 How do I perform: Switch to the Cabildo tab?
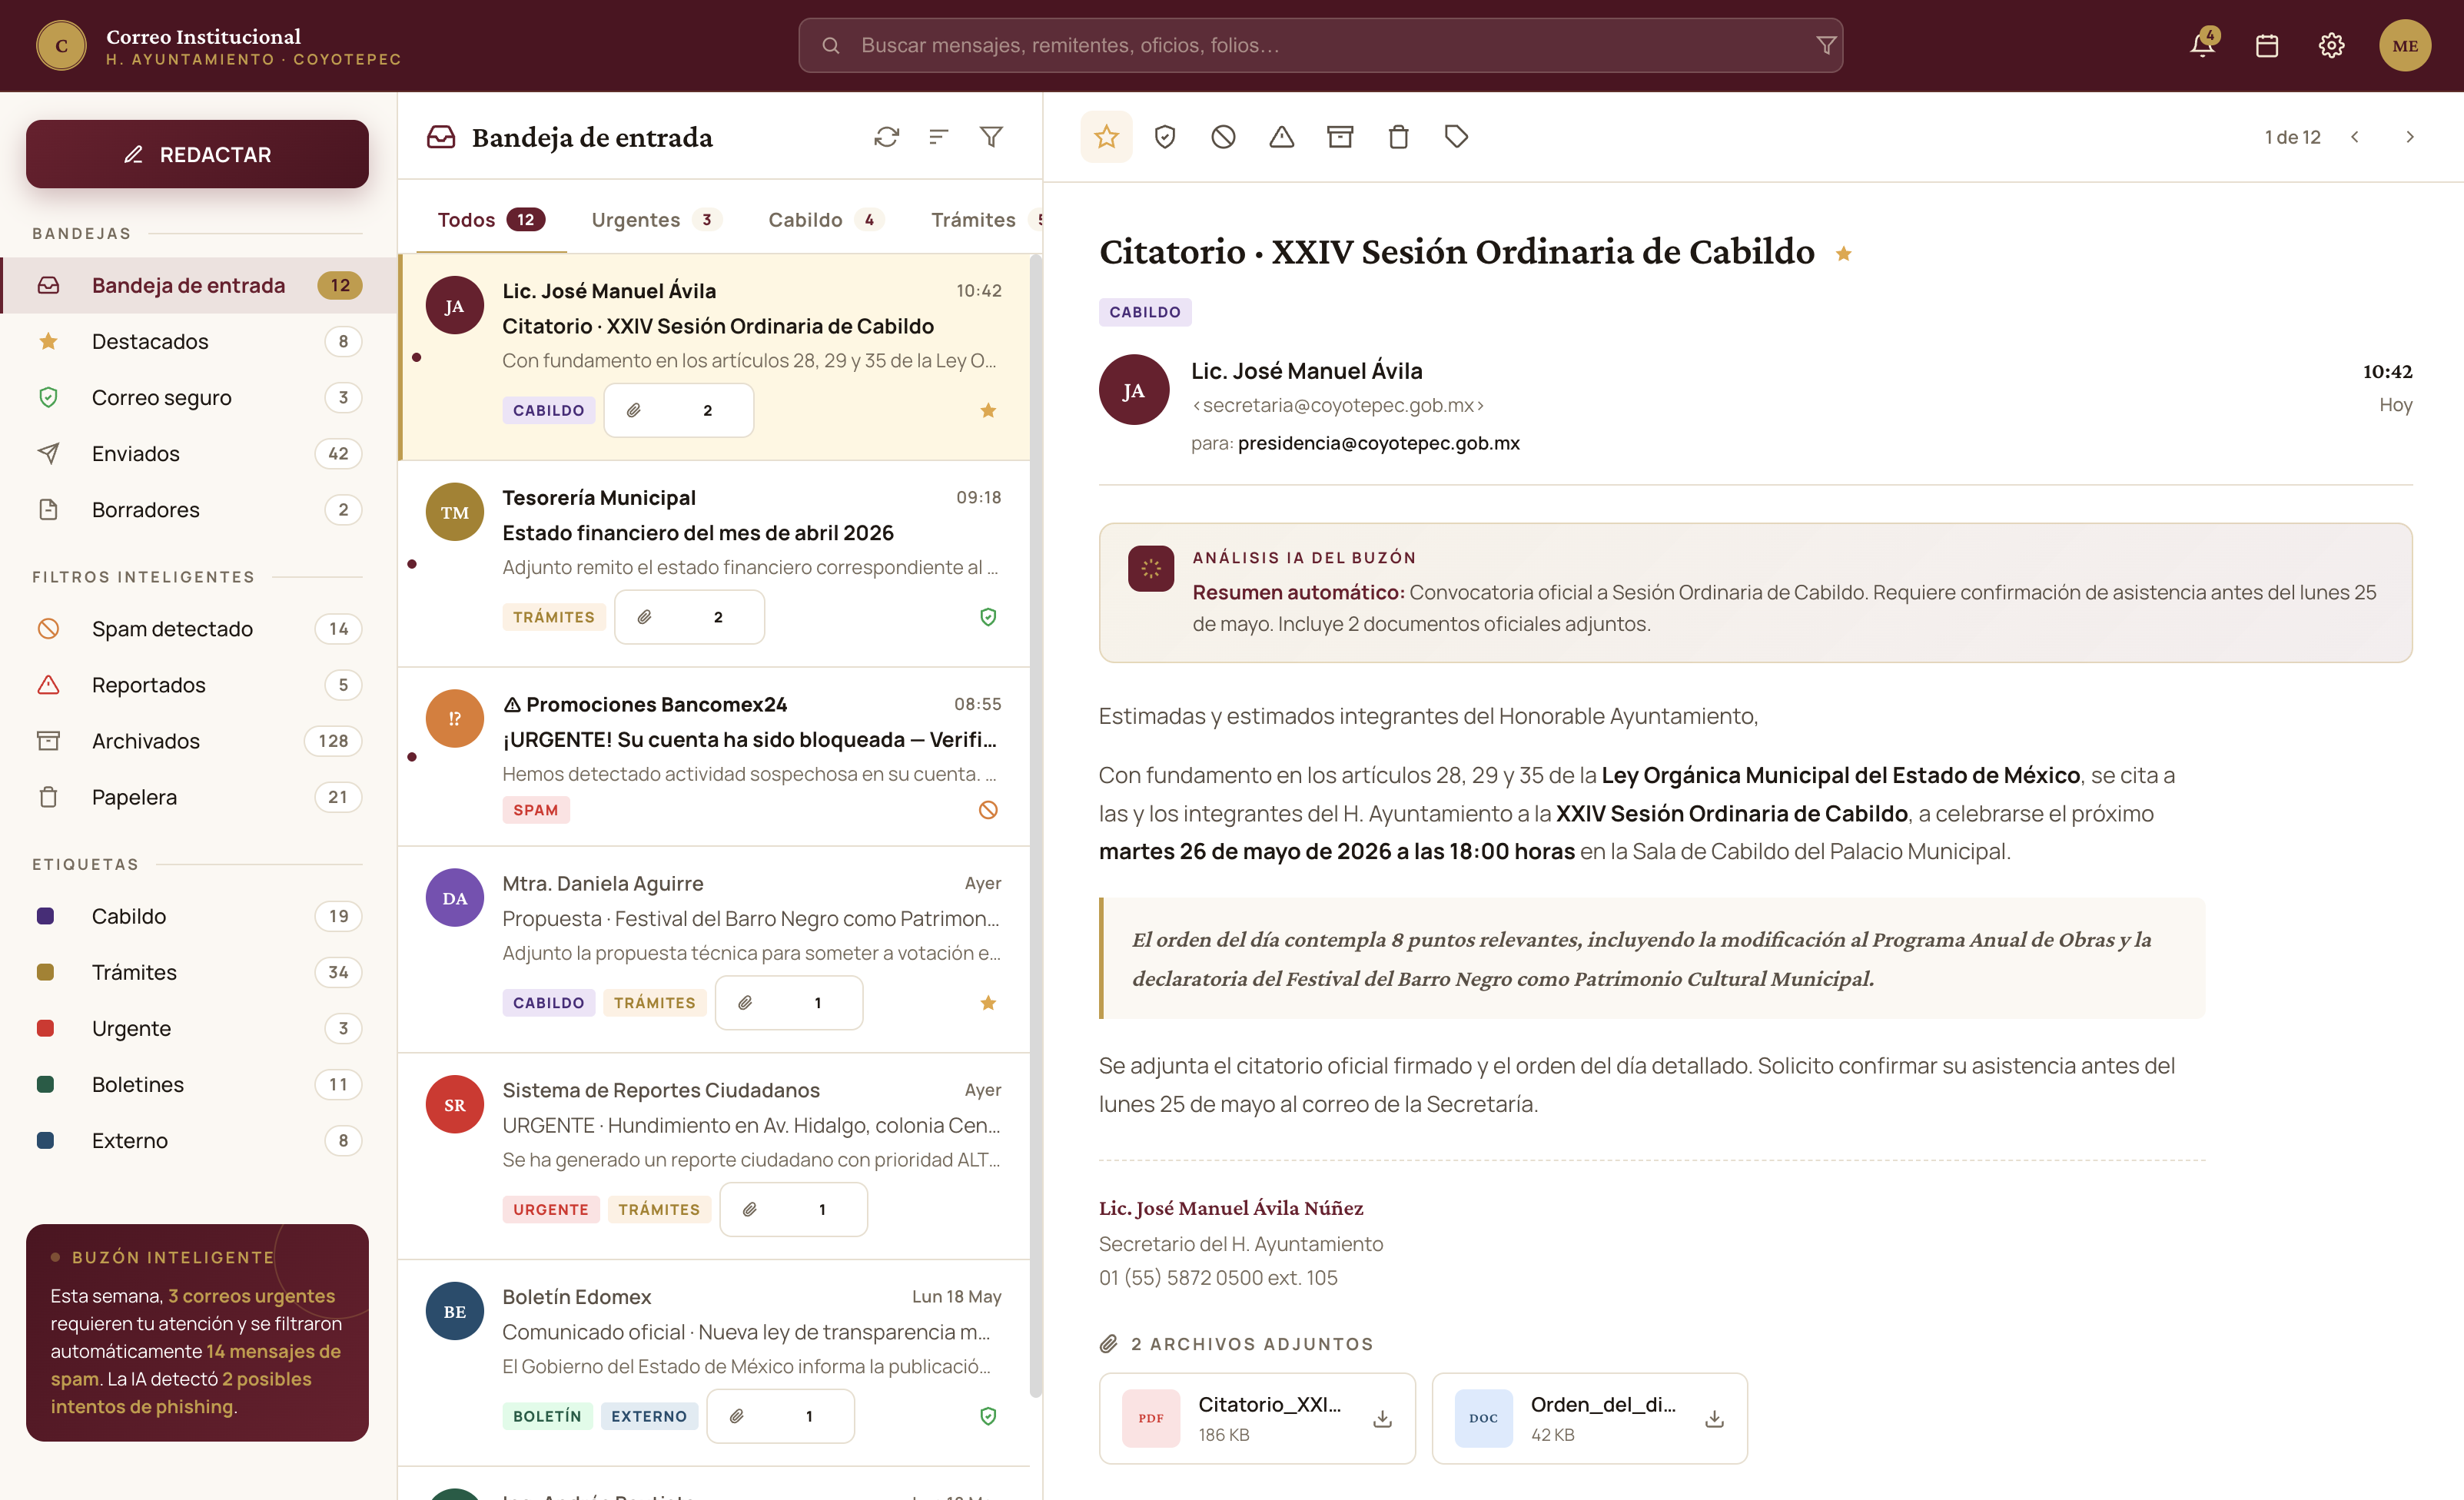(826, 220)
